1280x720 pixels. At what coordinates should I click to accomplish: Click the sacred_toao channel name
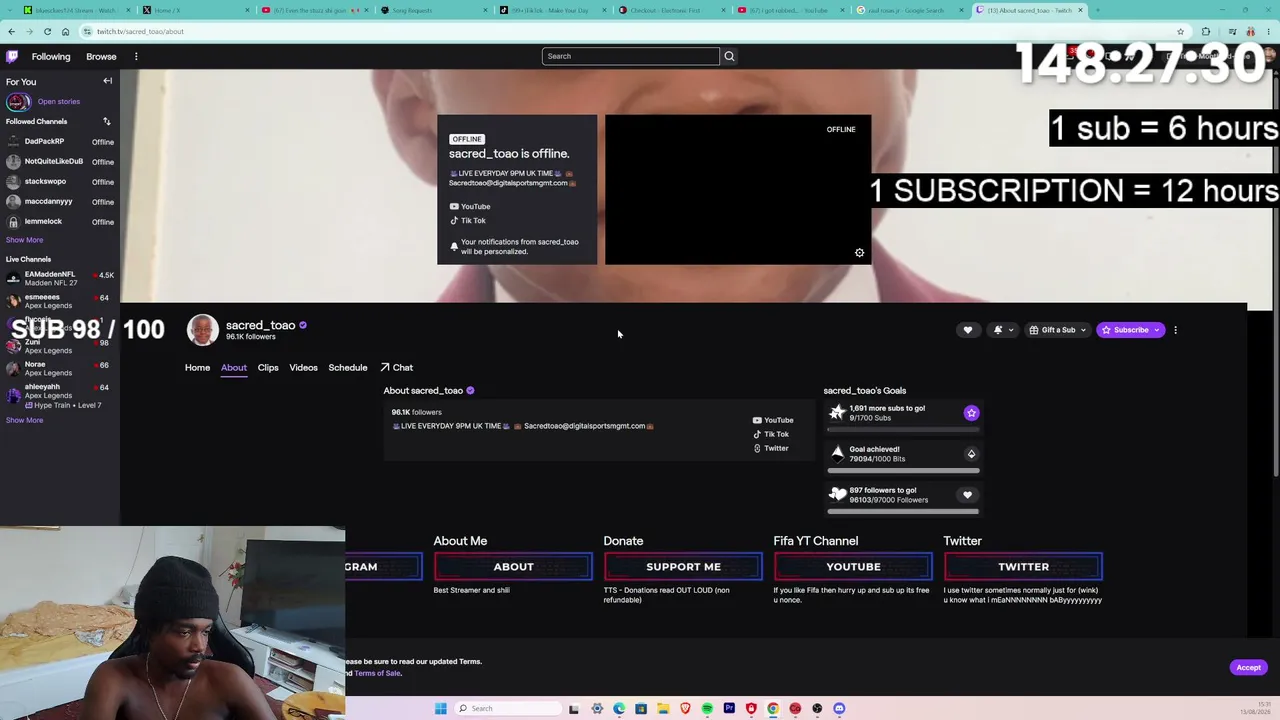pyautogui.click(x=260, y=325)
